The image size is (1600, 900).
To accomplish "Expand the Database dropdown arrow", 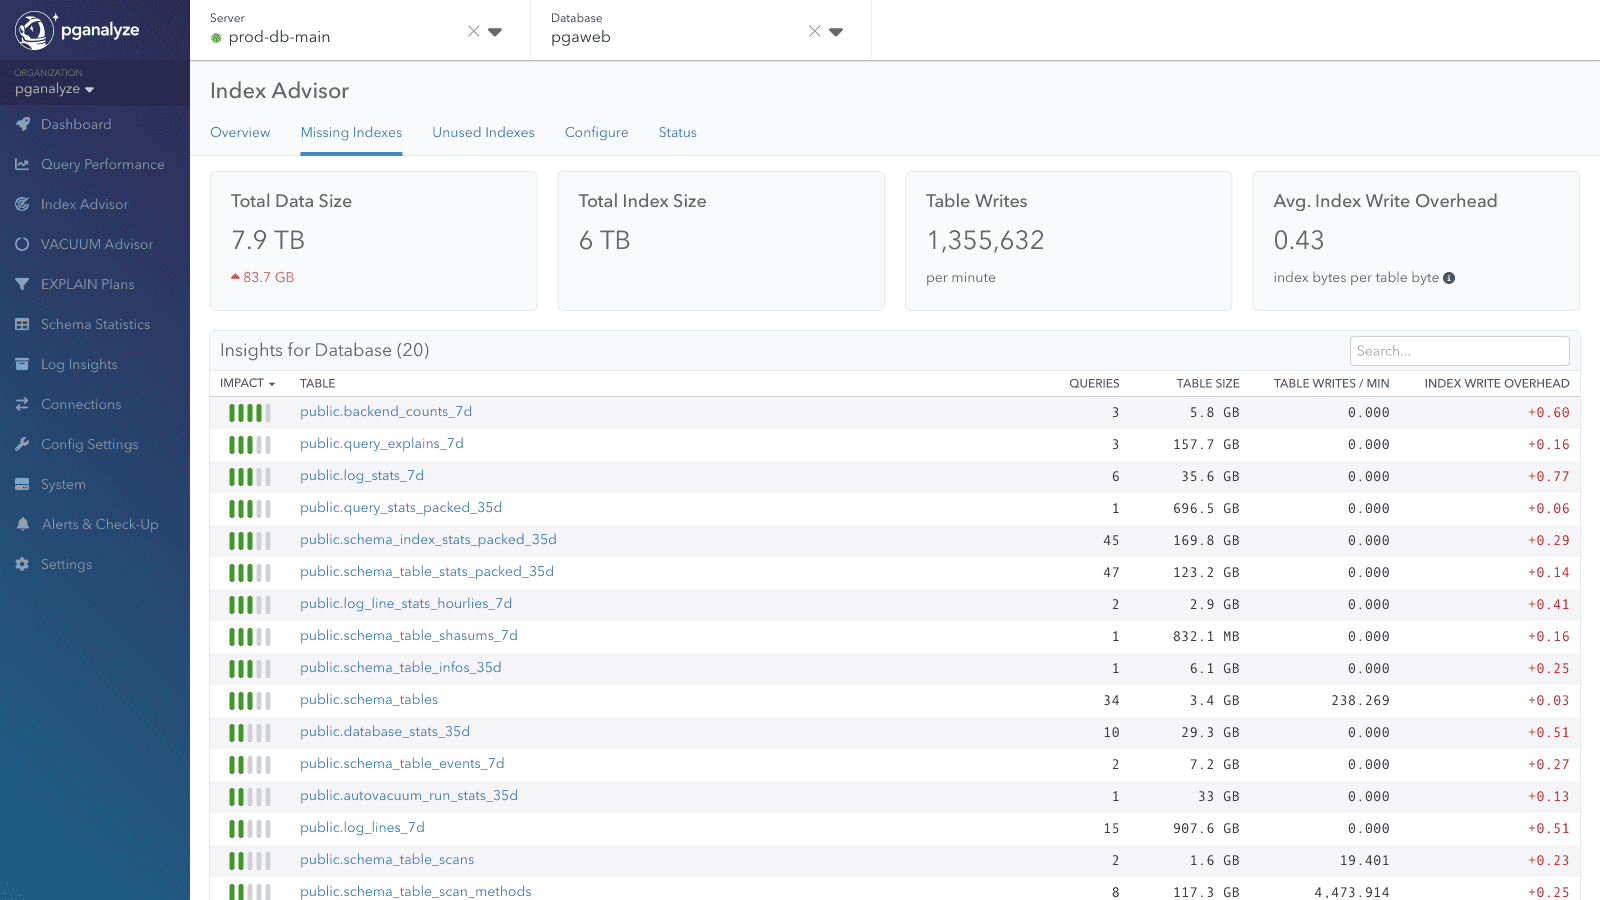I will click(836, 32).
